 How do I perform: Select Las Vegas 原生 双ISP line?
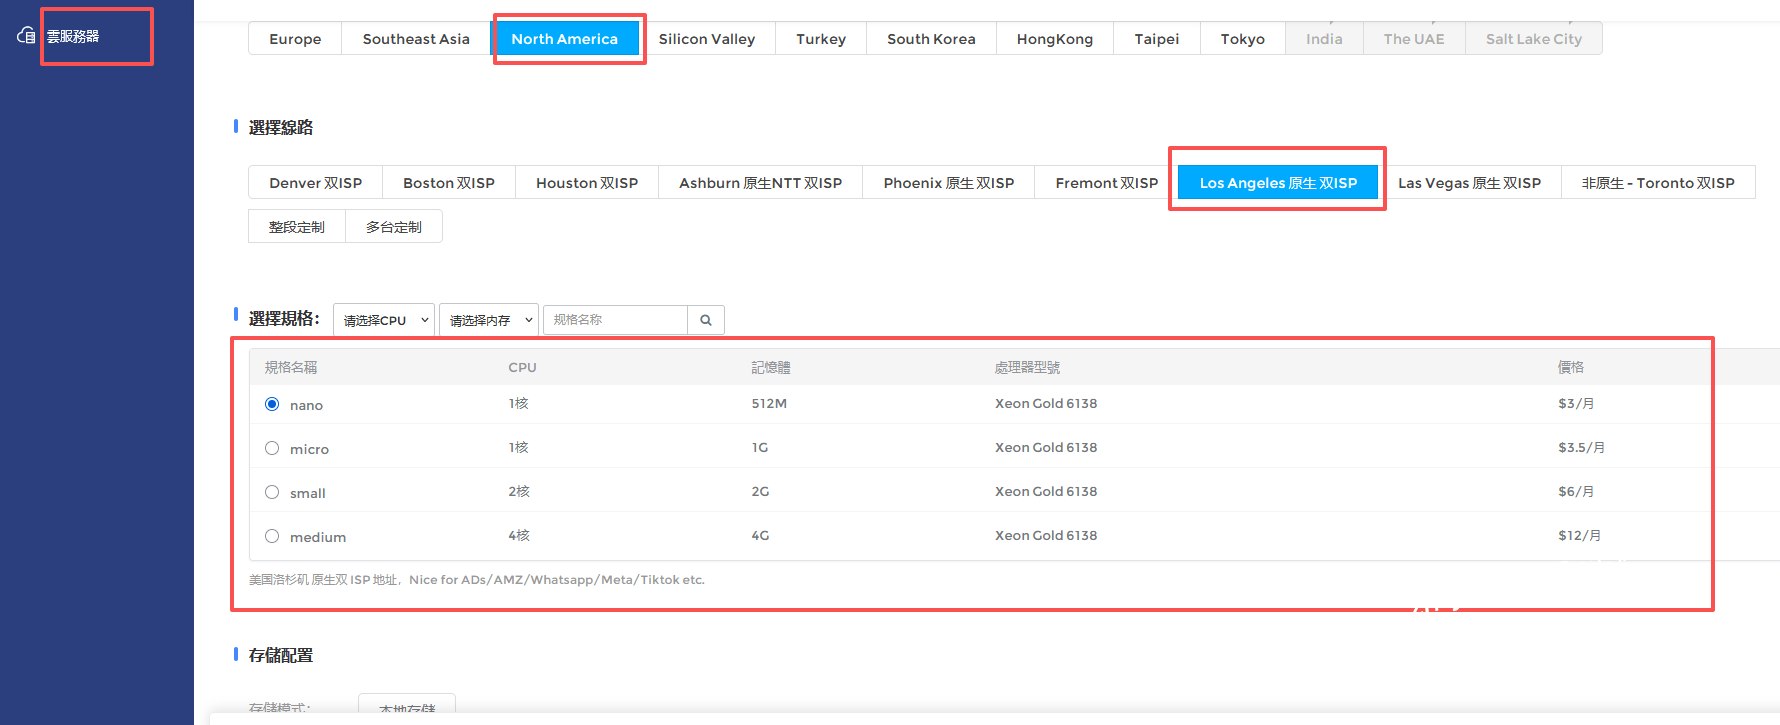(x=1470, y=183)
